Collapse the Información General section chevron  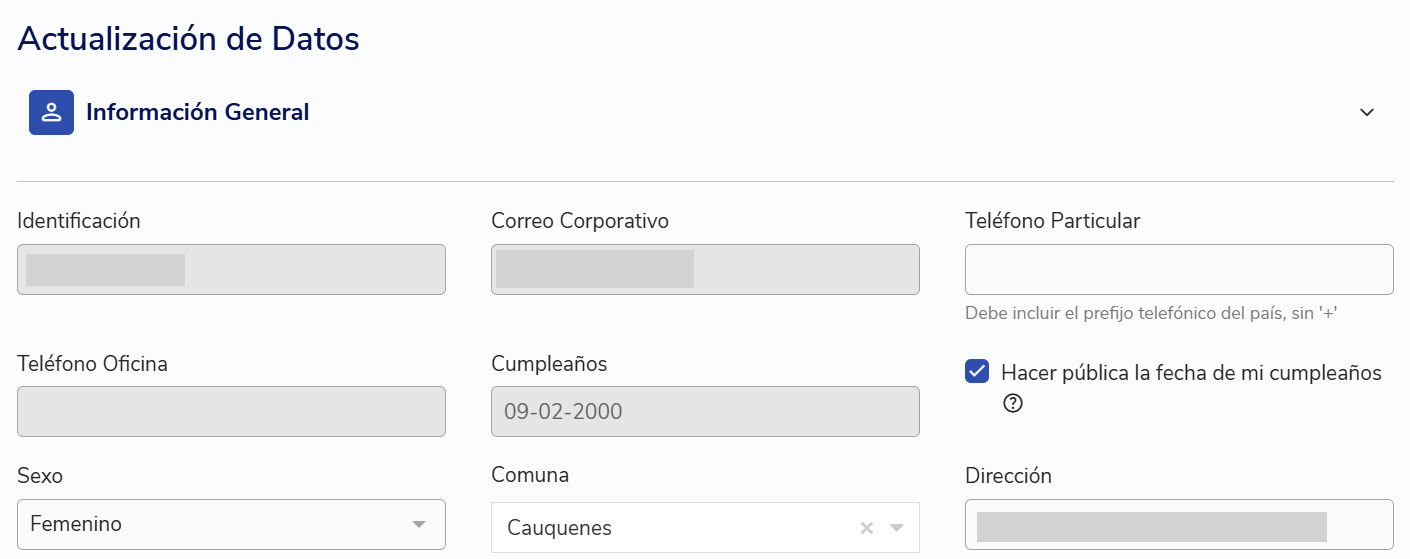[x=1367, y=112]
